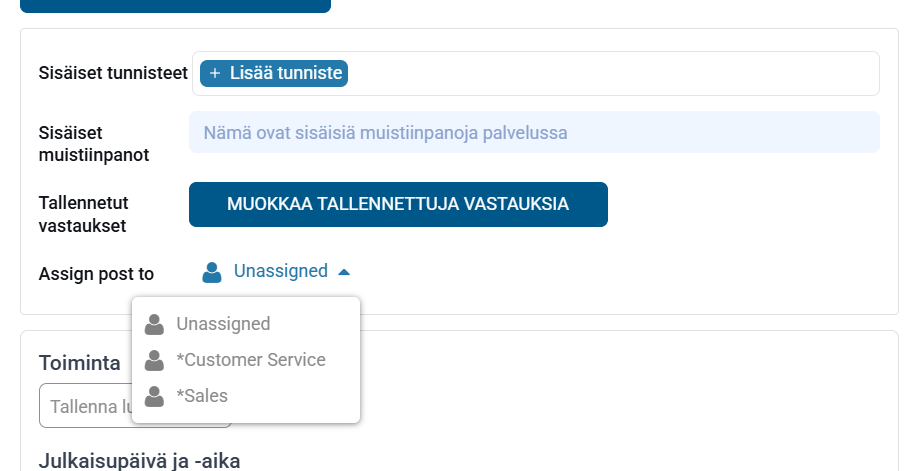The image size is (919, 471).
Task: Click the Julkaisupäivä ja -aika heading
Action: point(139,460)
